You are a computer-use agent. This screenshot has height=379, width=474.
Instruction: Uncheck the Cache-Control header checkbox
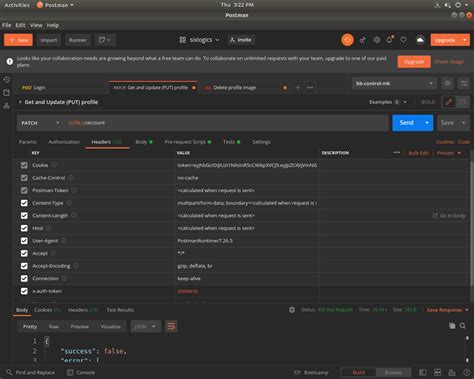coord(24,178)
